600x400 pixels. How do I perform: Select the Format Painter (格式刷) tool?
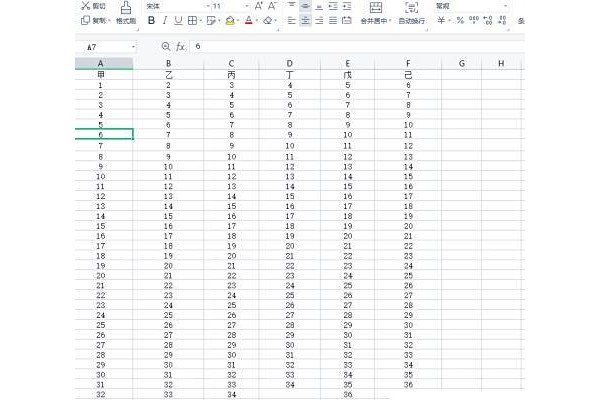(x=126, y=13)
